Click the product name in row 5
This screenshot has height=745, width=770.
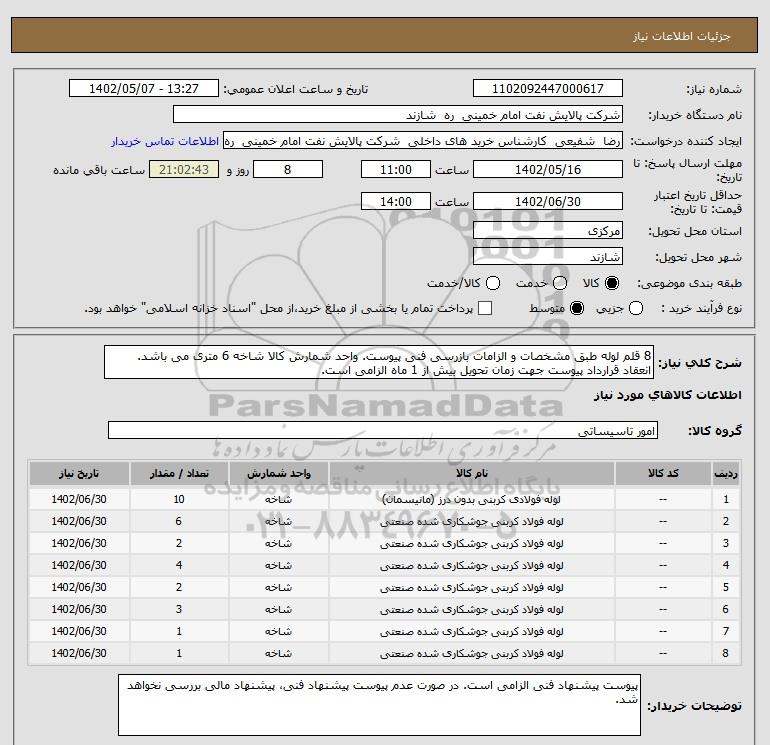(x=471, y=587)
